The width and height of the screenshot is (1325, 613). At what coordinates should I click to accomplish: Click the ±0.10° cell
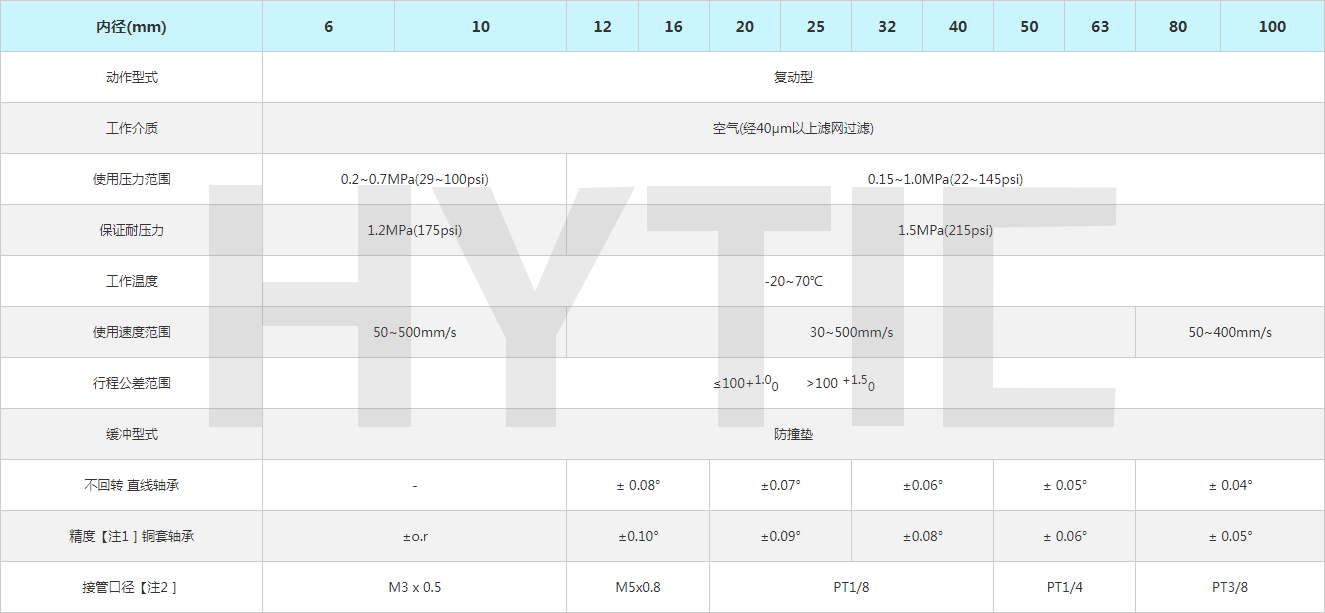638,536
